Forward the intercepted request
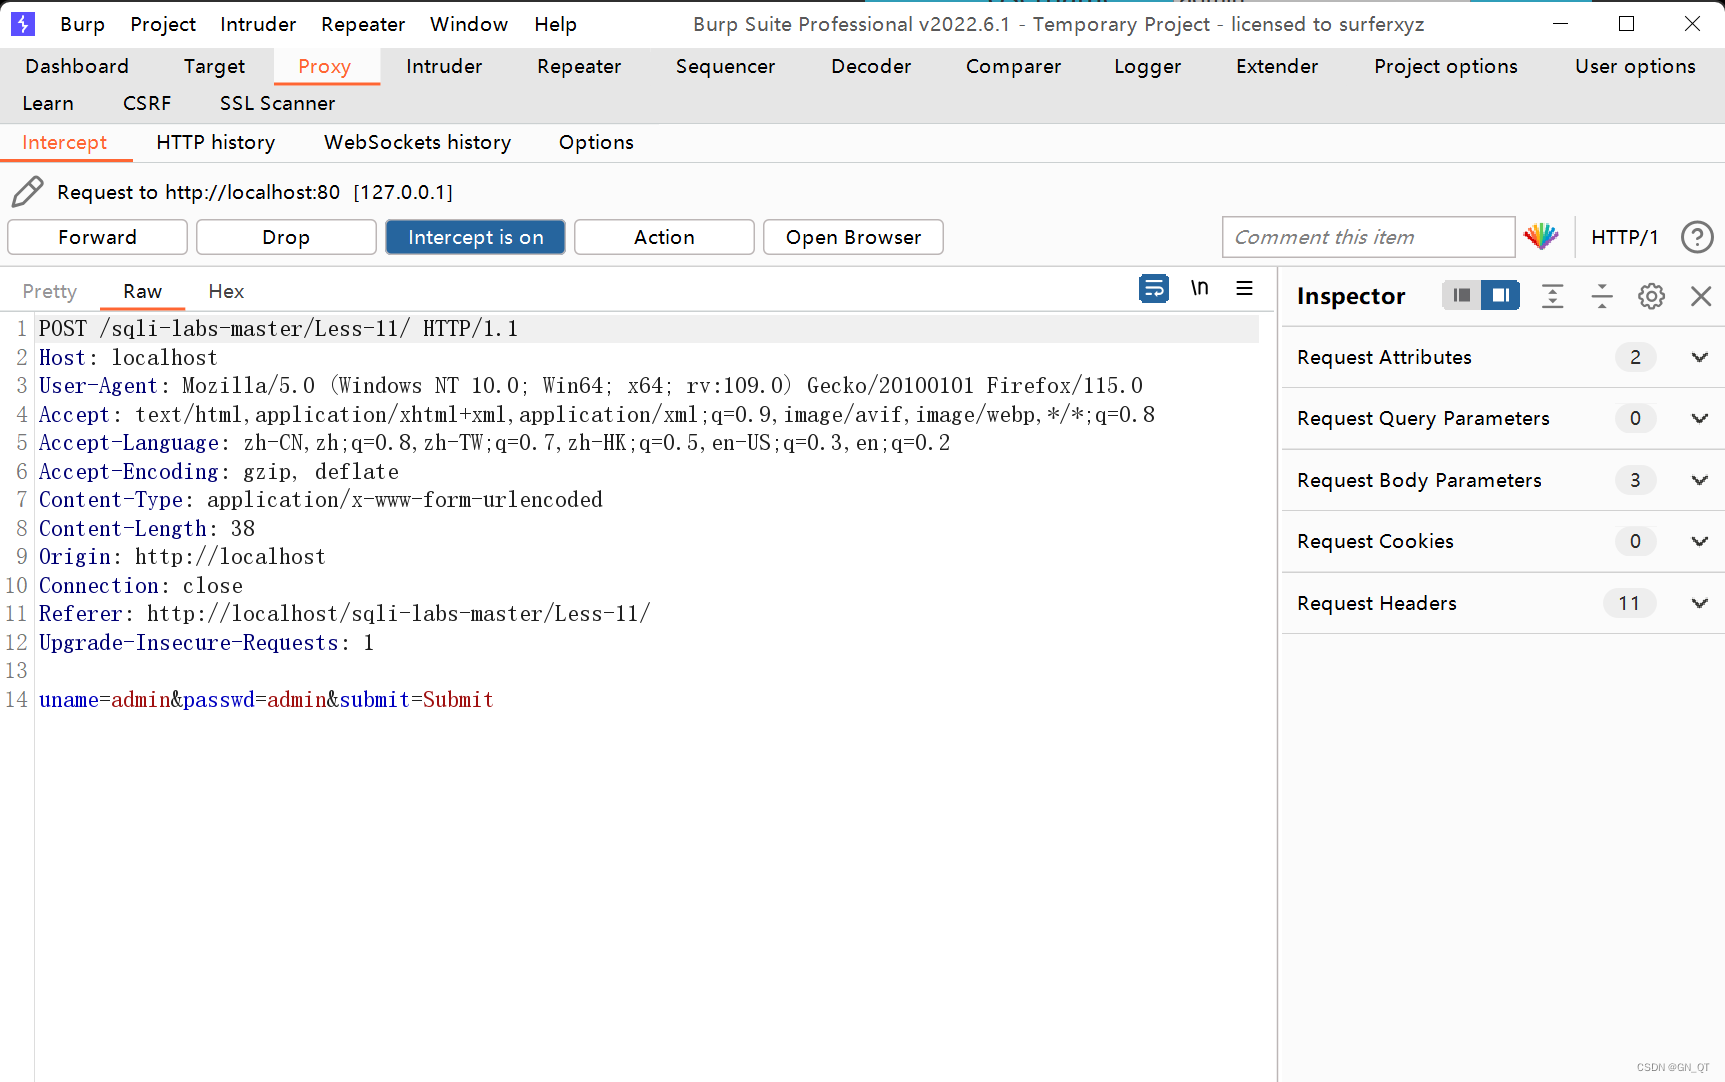Viewport: 1725px width, 1082px height. click(x=97, y=237)
